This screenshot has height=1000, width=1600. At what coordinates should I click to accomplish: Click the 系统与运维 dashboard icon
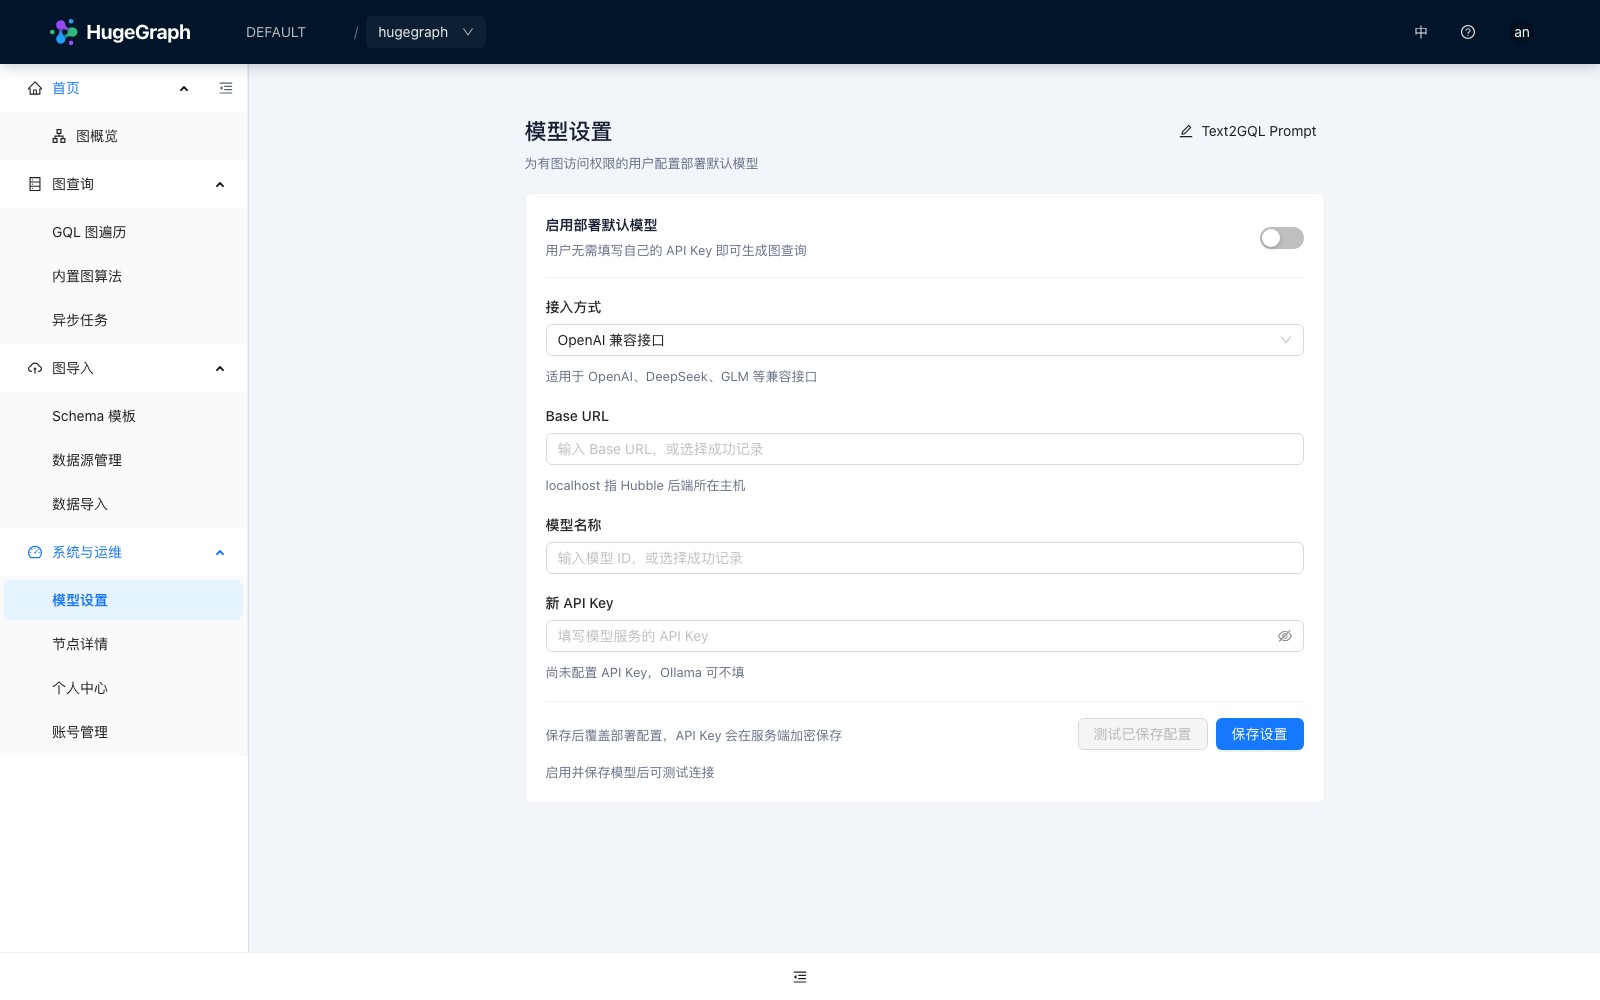point(35,552)
